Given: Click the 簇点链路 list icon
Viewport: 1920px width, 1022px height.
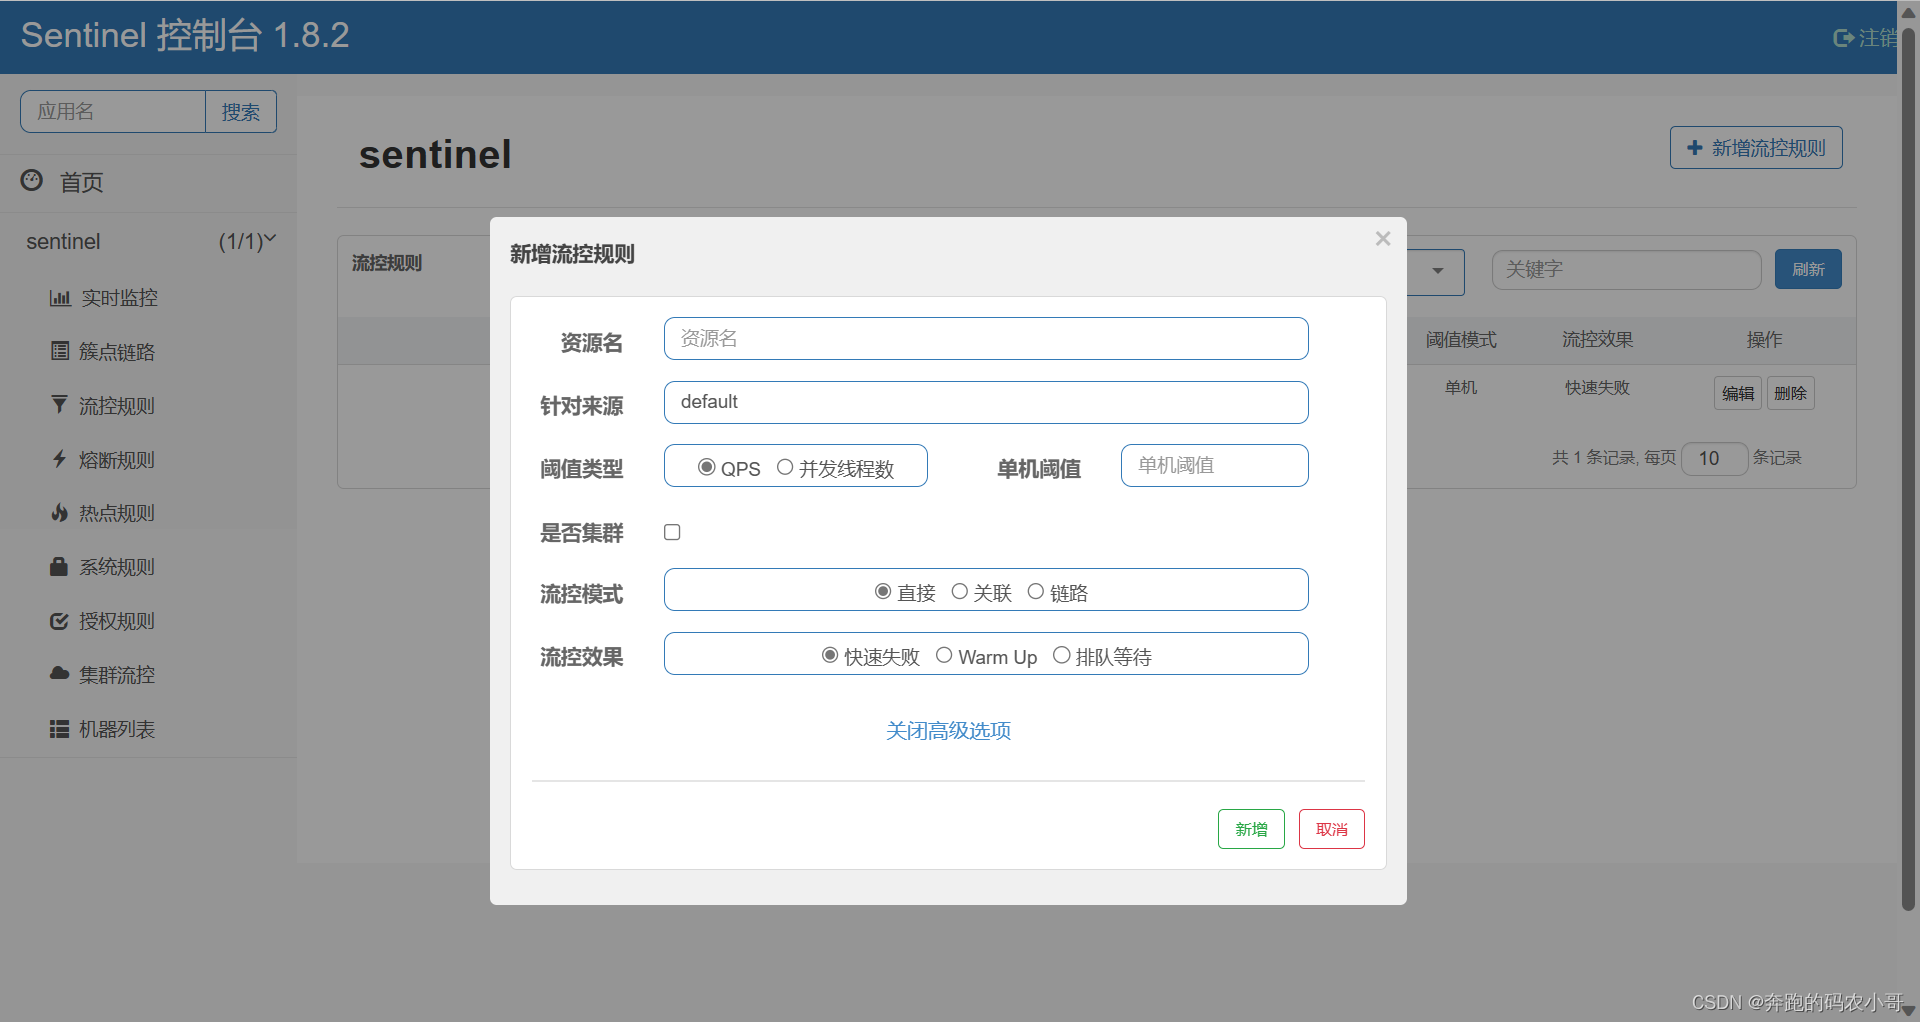Looking at the screenshot, I should pyautogui.click(x=60, y=351).
